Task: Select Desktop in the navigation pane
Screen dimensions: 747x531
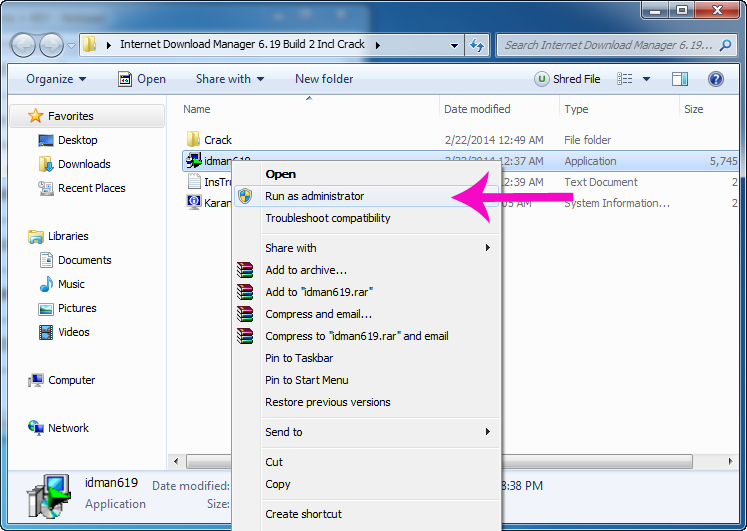Action: pyautogui.click(x=78, y=140)
